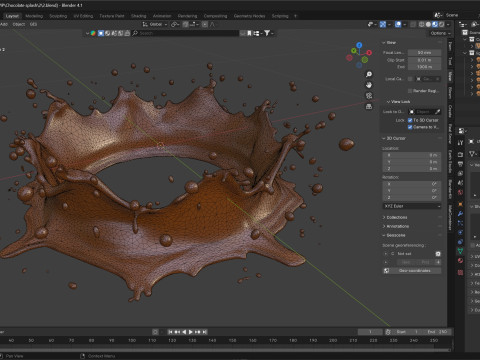Open Render properties tab icon

pos(460,154)
